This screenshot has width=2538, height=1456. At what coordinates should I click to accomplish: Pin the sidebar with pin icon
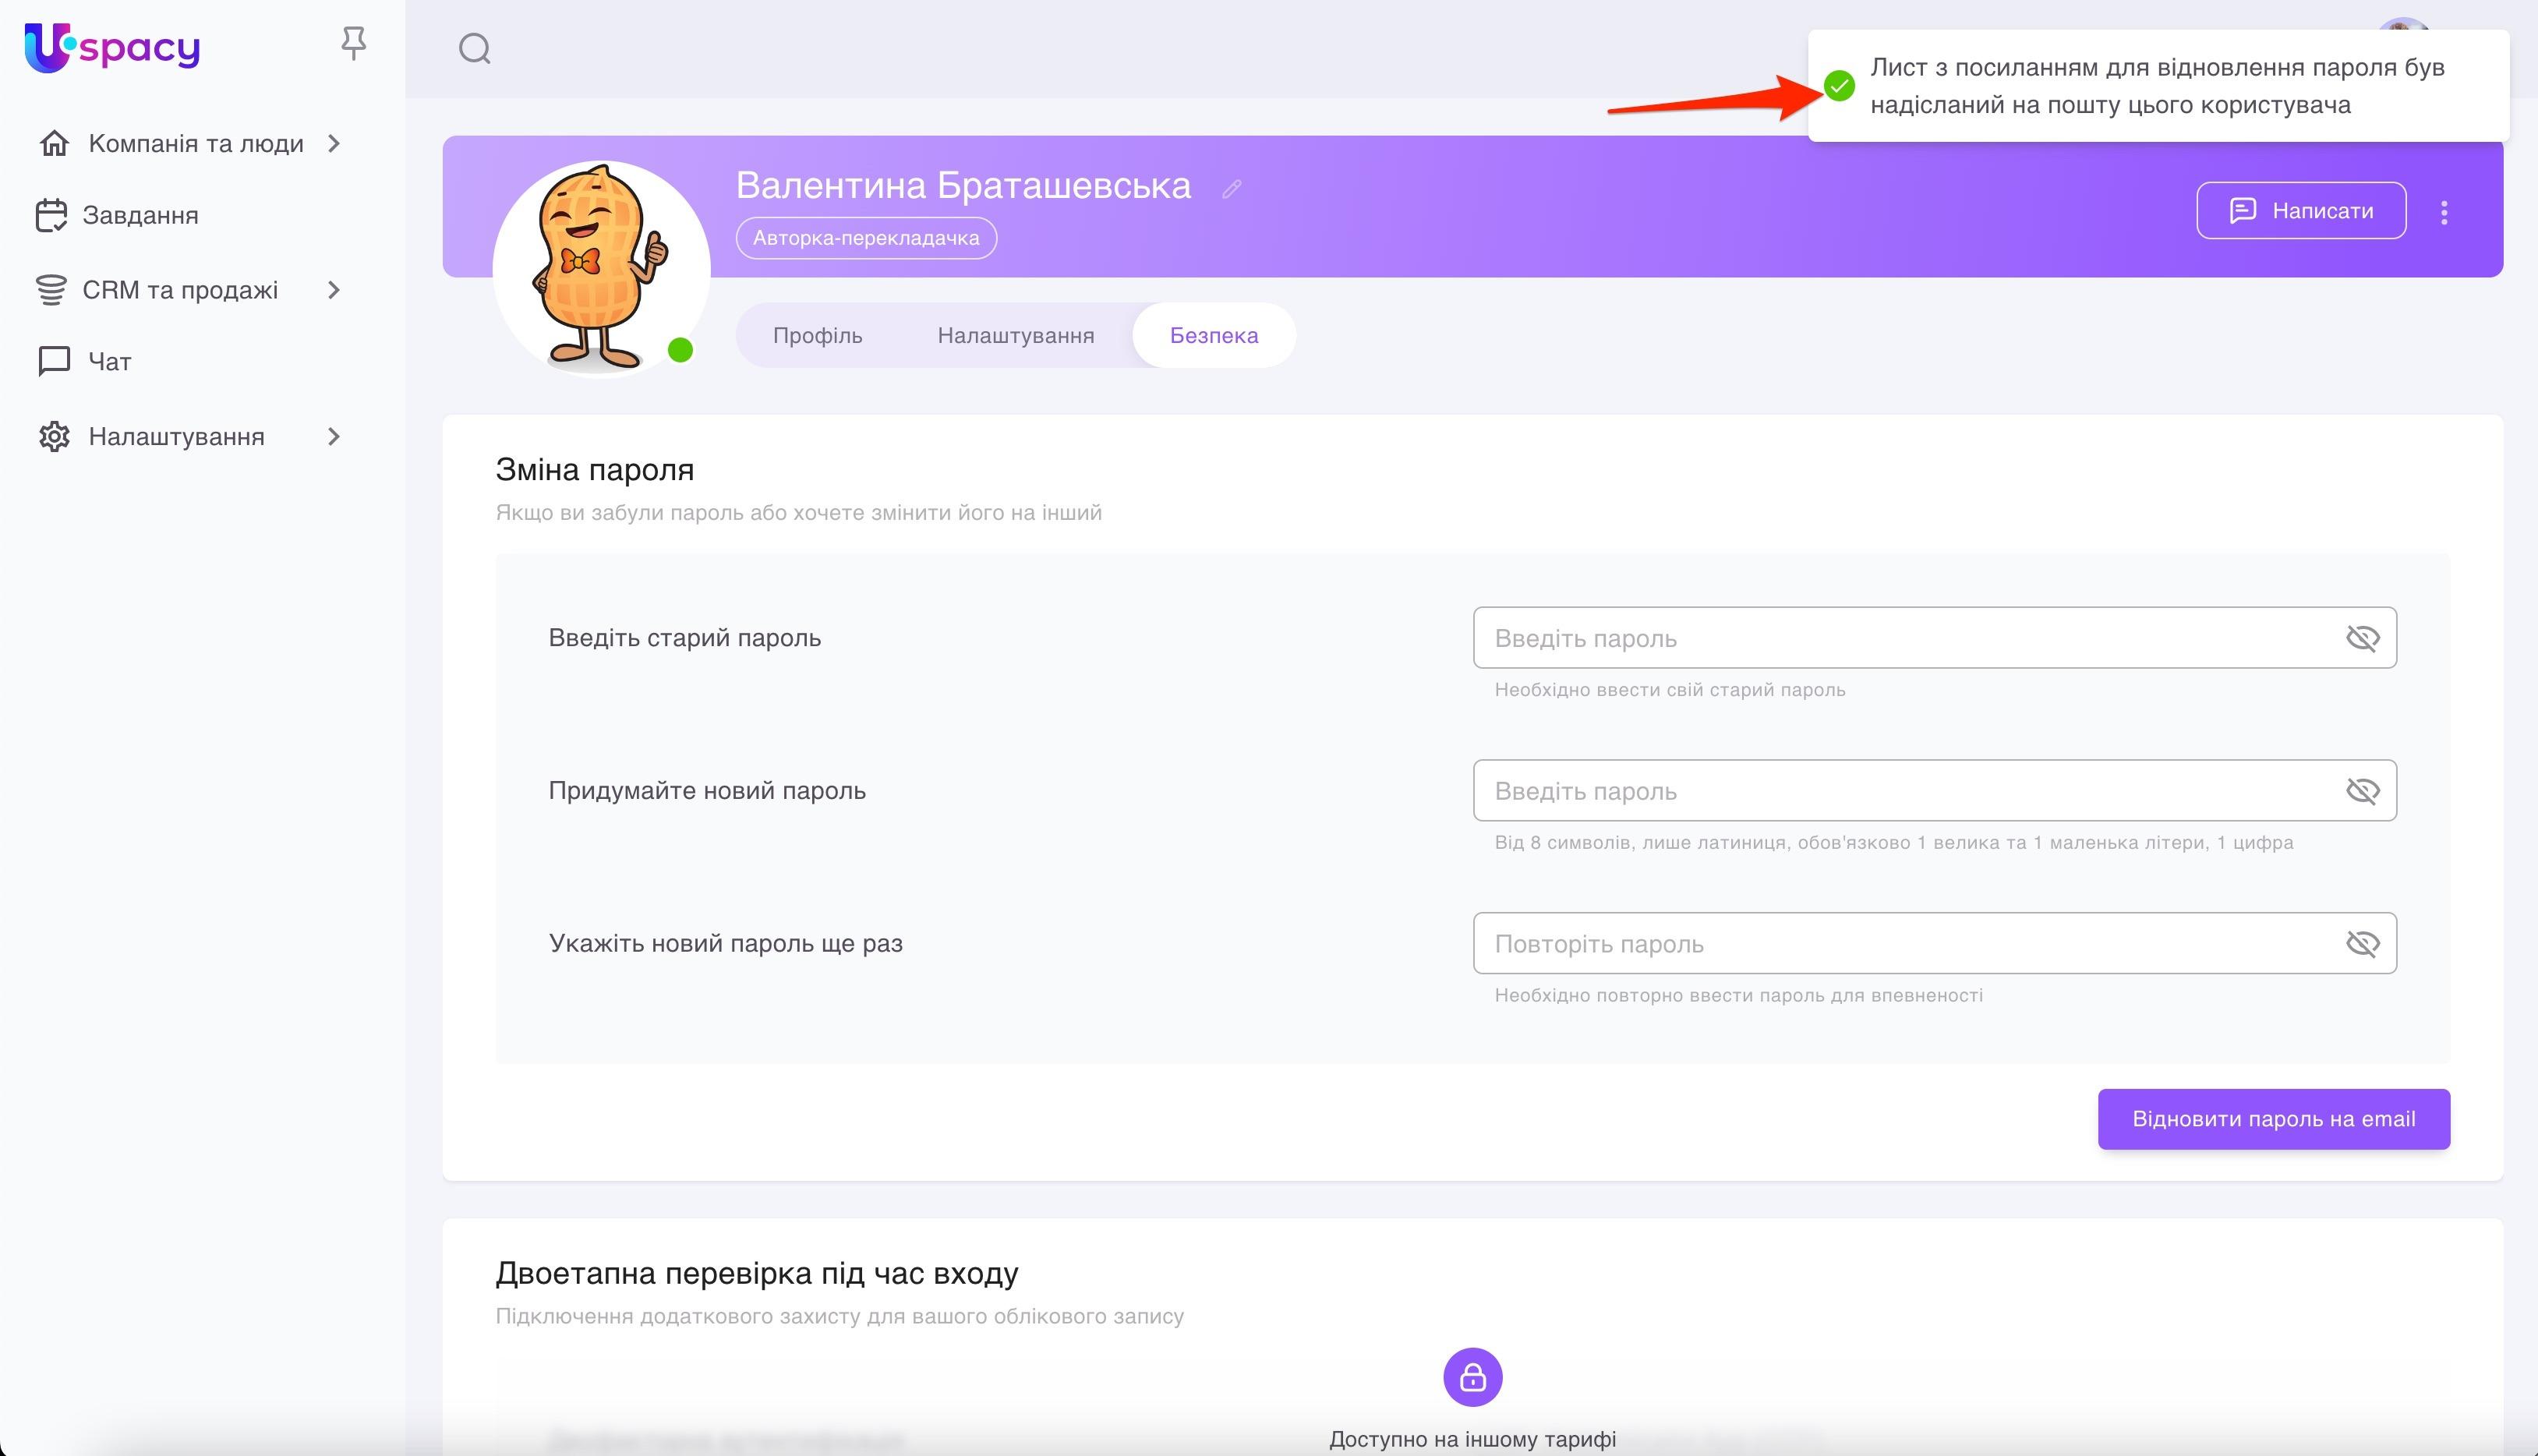[353, 44]
